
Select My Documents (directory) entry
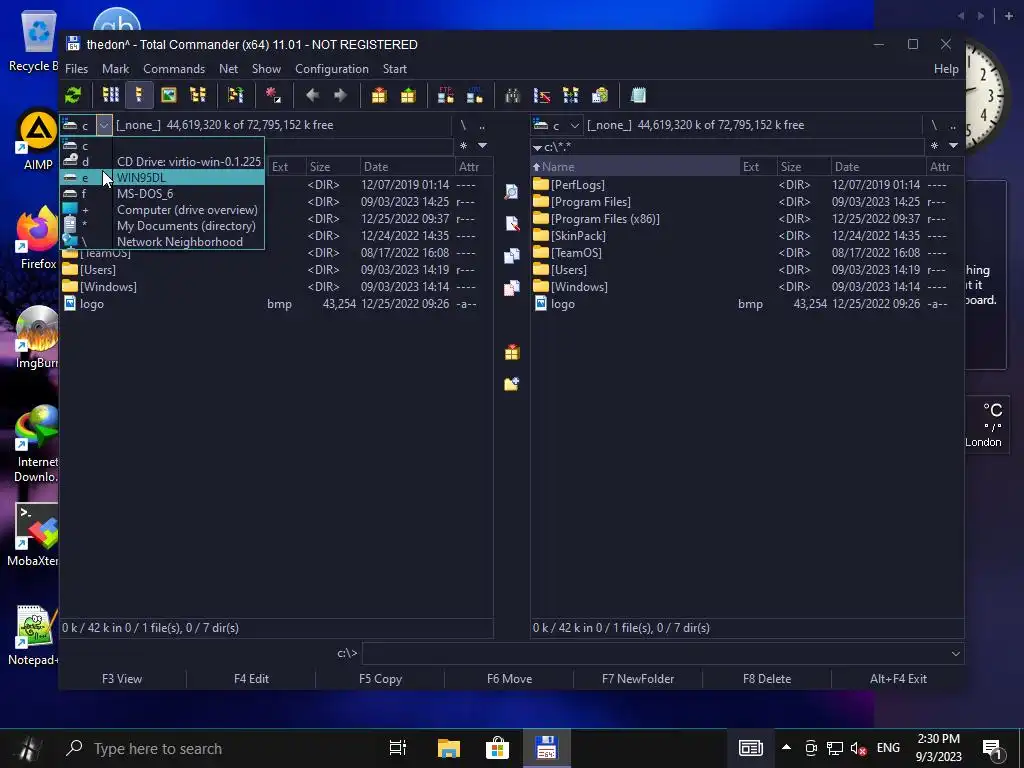[x=162, y=225]
